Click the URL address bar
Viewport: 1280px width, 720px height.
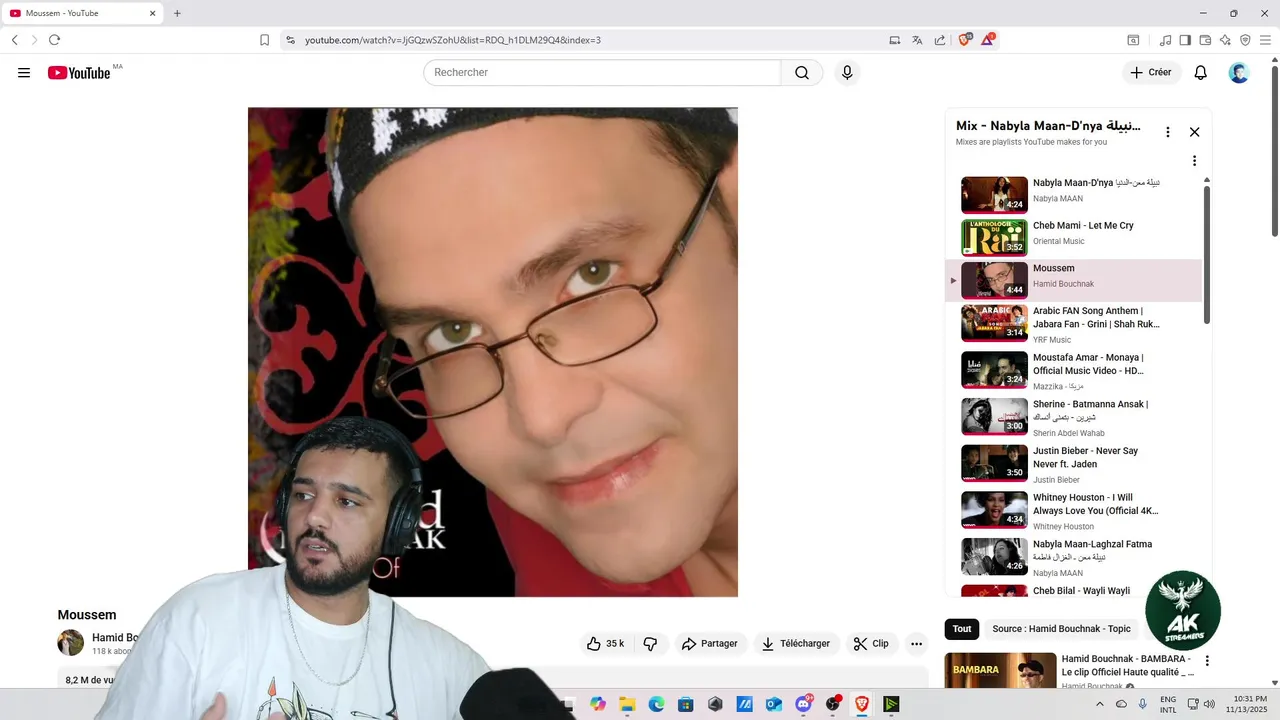click(590, 40)
